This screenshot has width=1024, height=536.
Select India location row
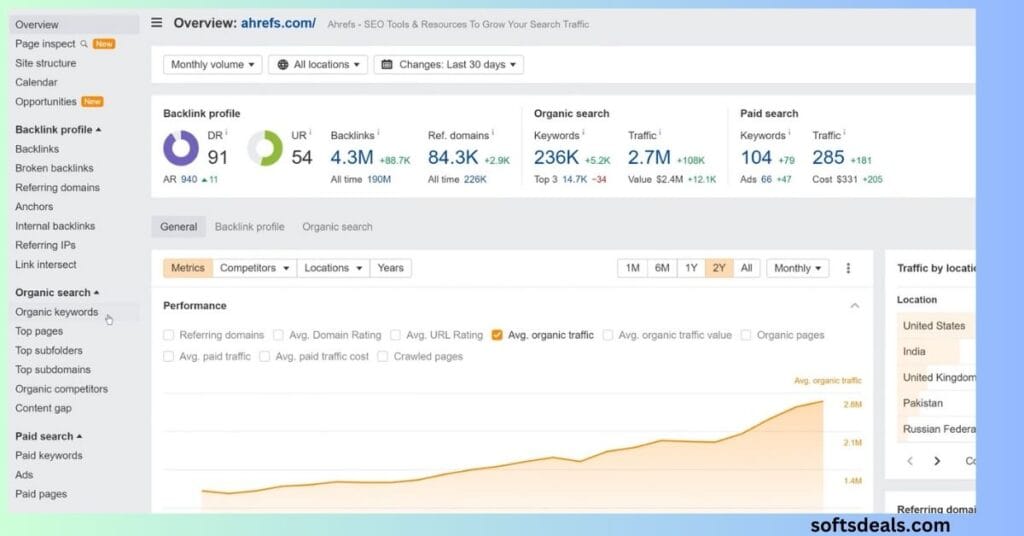[936, 351]
